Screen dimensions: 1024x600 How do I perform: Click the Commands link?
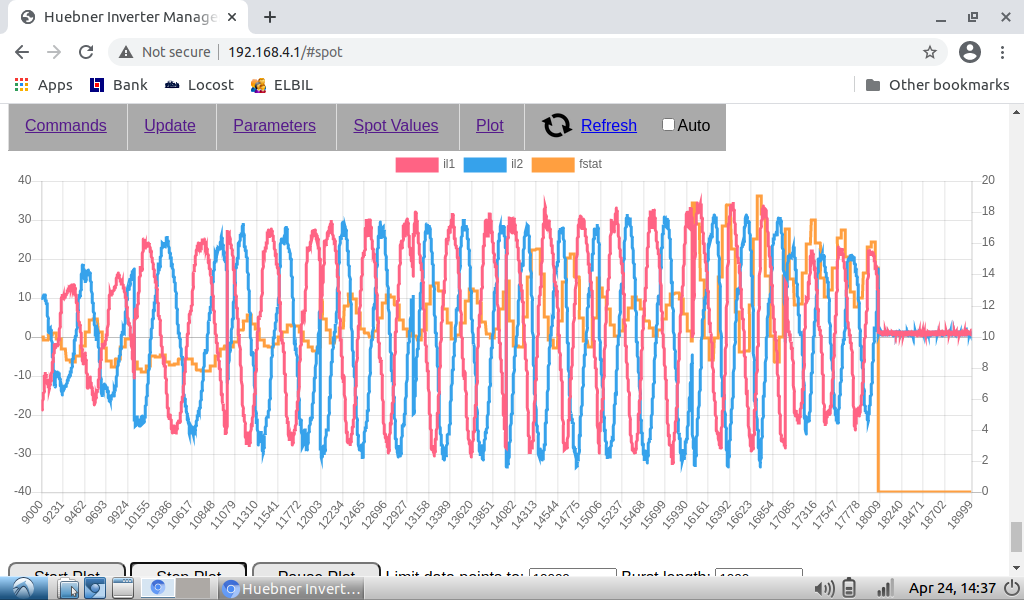click(x=66, y=125)
